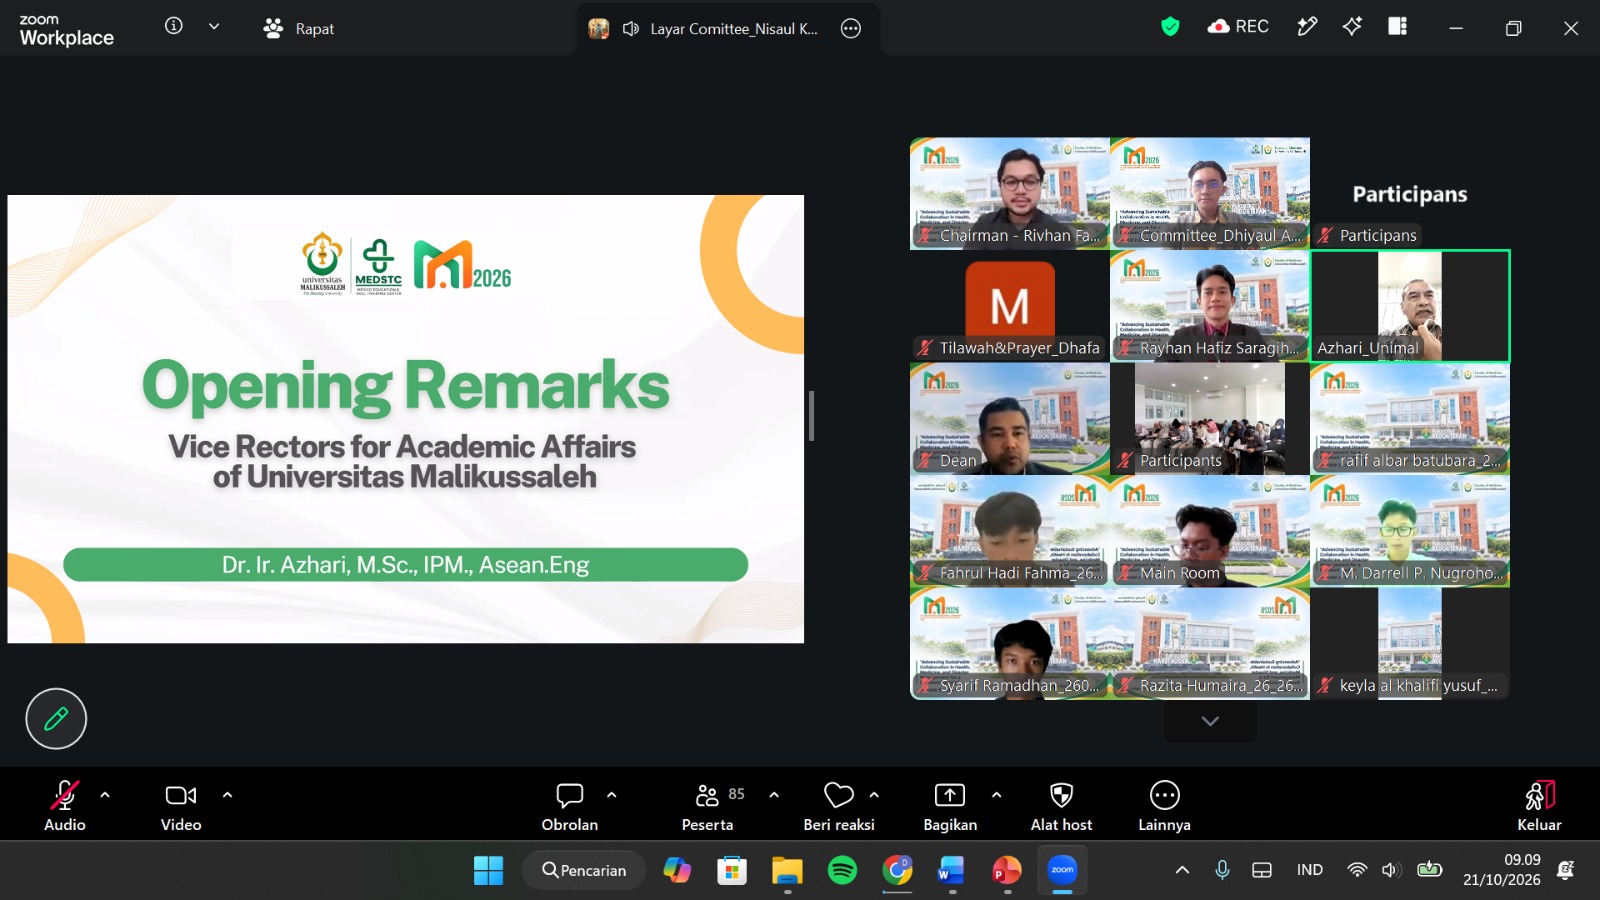Expand Audio options caret
This screenshot has height=900, width=1600.
coord(105,795)
